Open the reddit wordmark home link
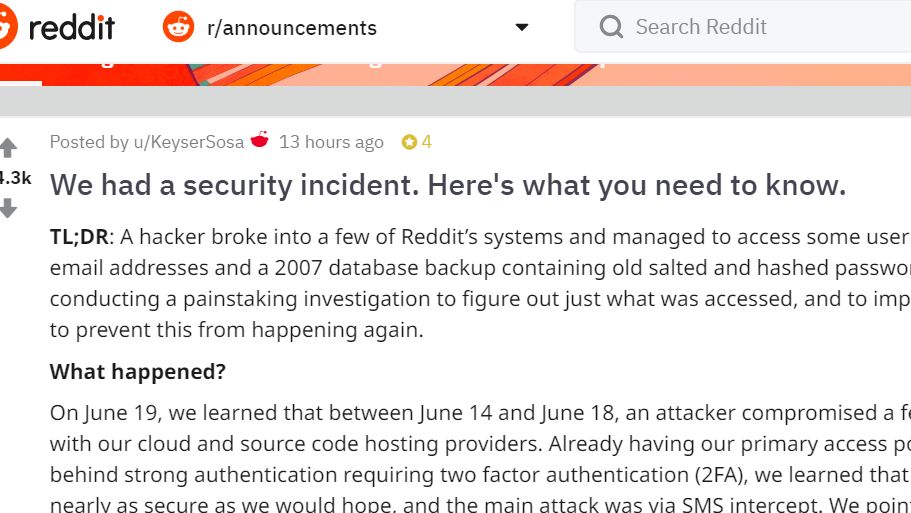 (x=72, y=27)
